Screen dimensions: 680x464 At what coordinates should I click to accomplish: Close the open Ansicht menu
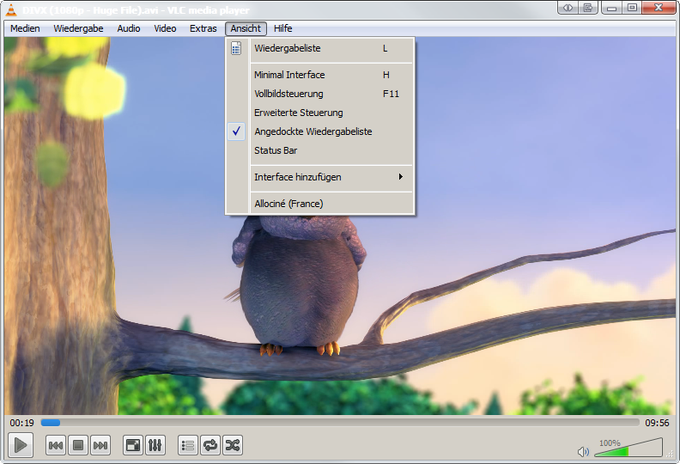(x=245, y=29)
